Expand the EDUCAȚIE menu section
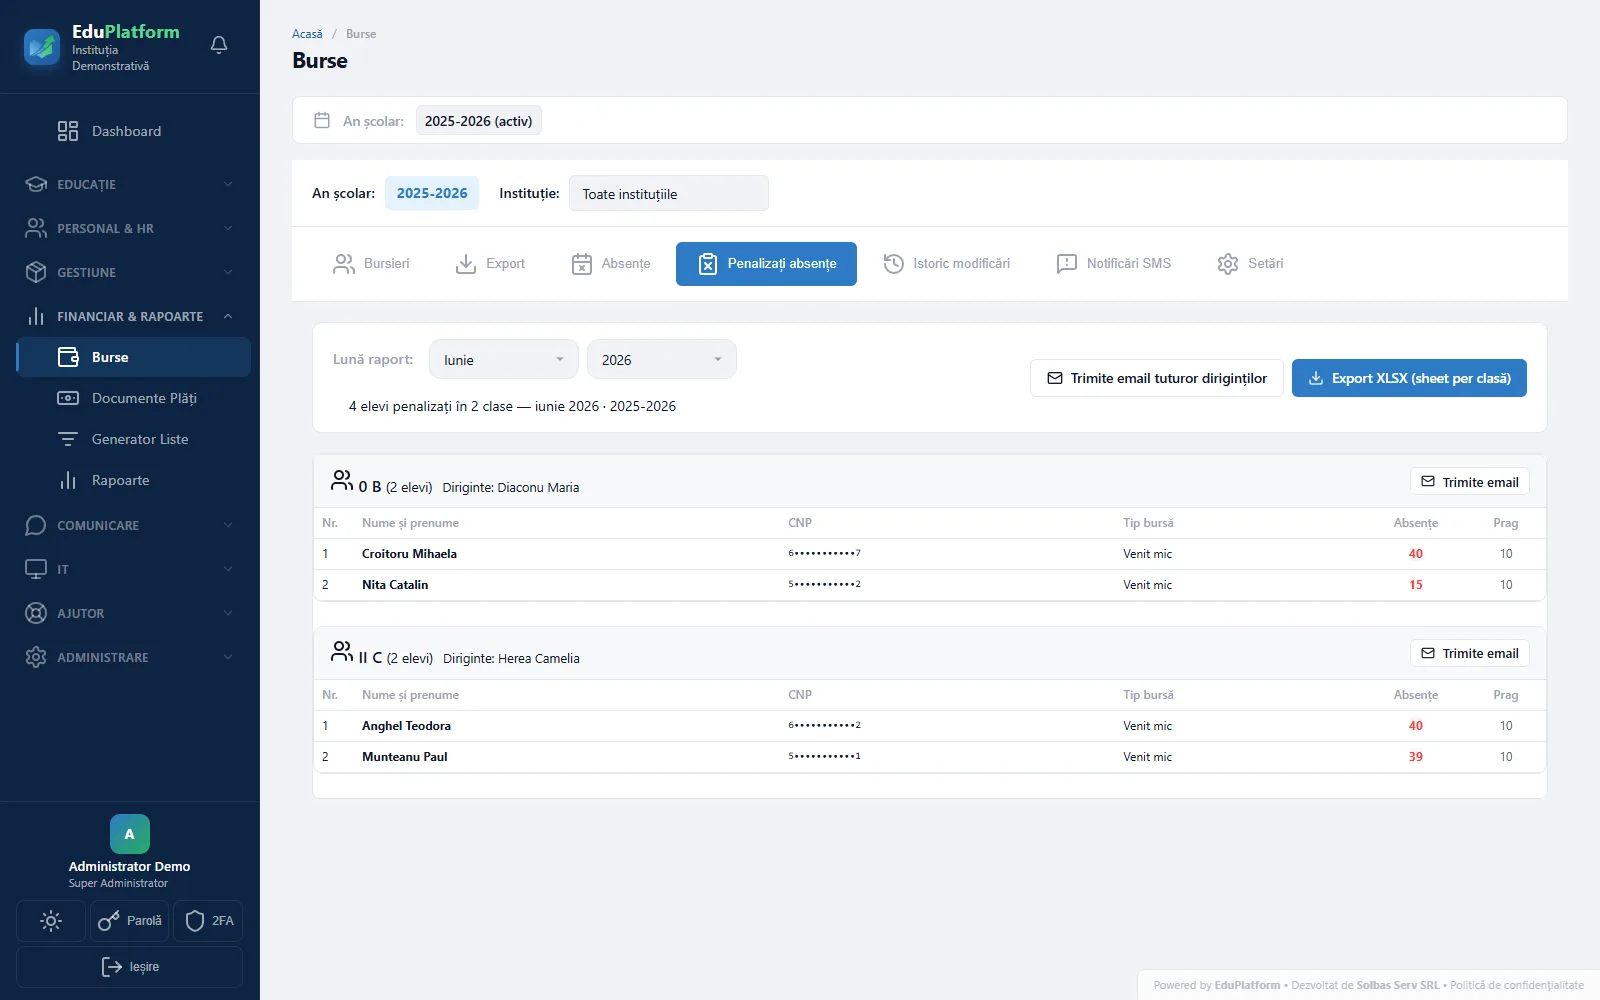Image resolution: width=1600 pixels, height=1000 pixels. point(130,184)
